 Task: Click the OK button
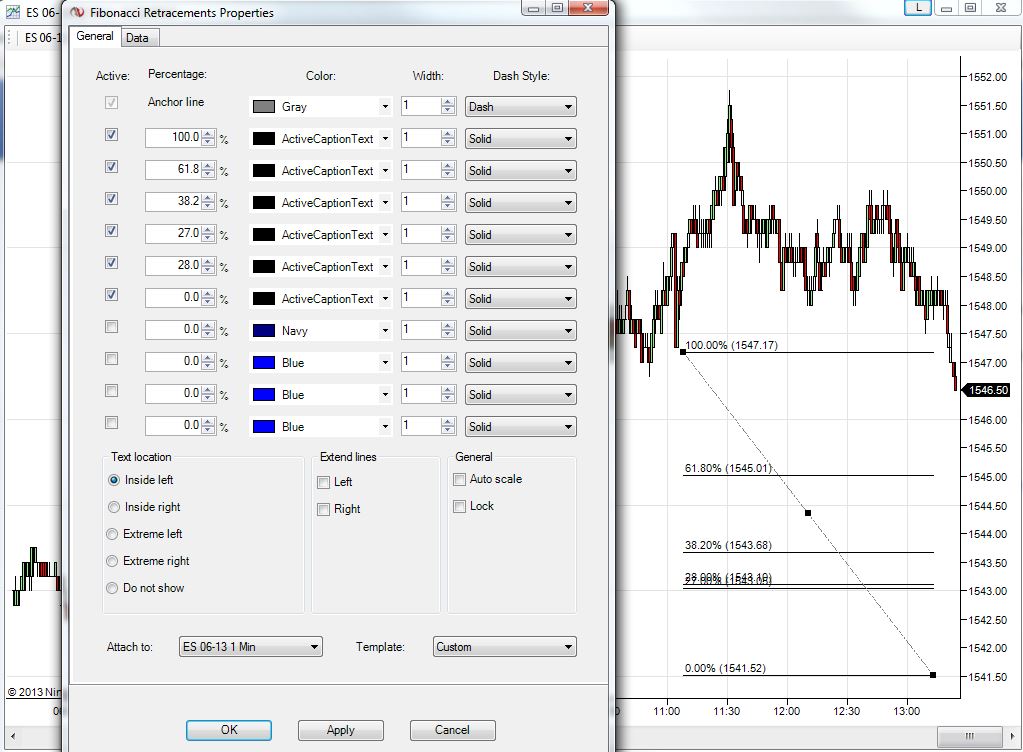tap(229, 730)
